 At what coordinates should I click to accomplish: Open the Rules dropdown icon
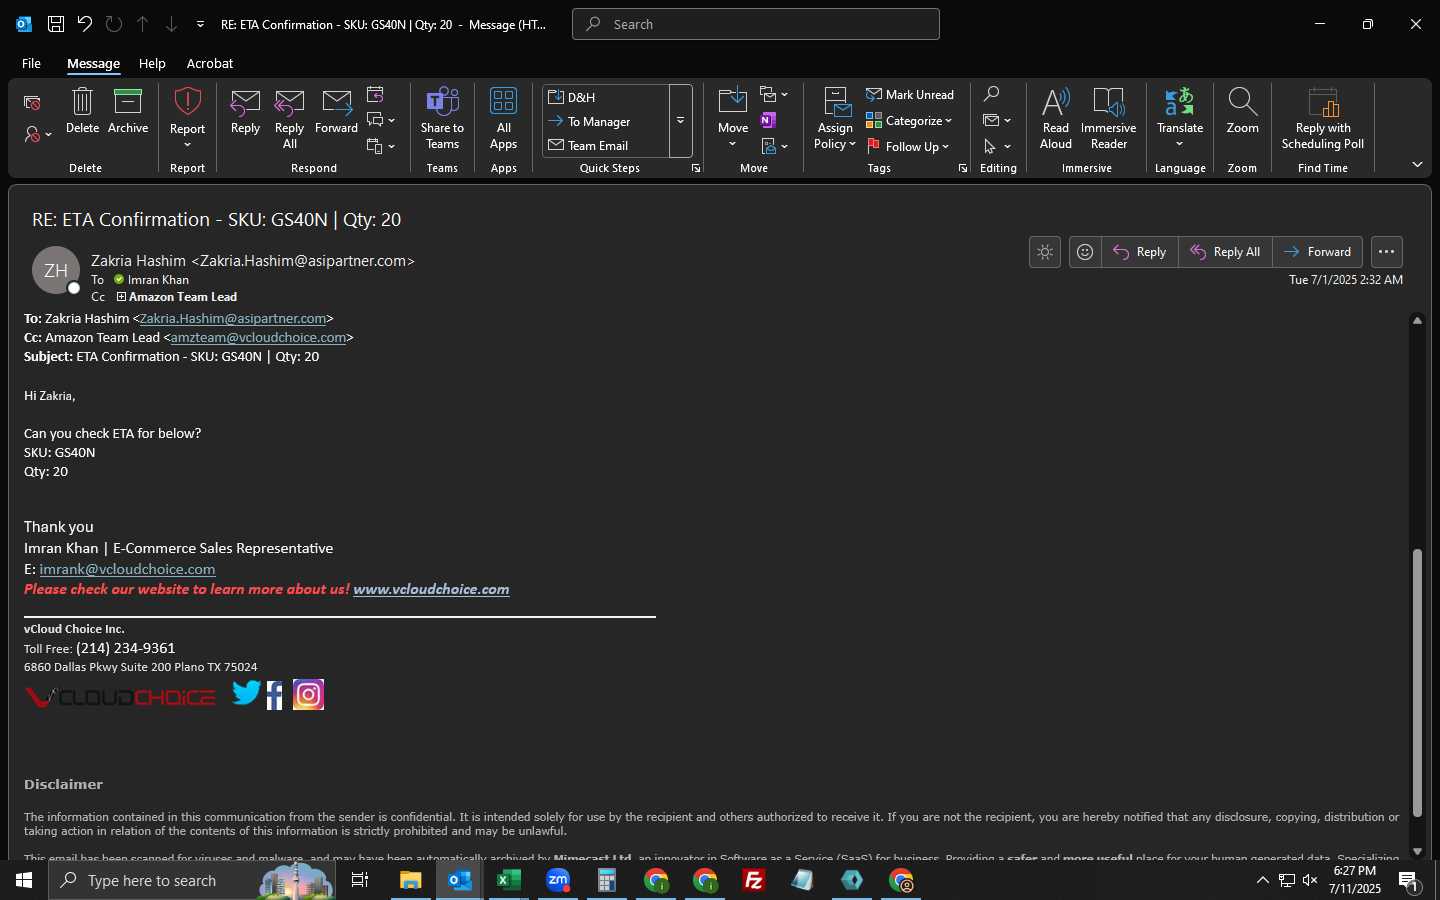(x=774, y=95)
